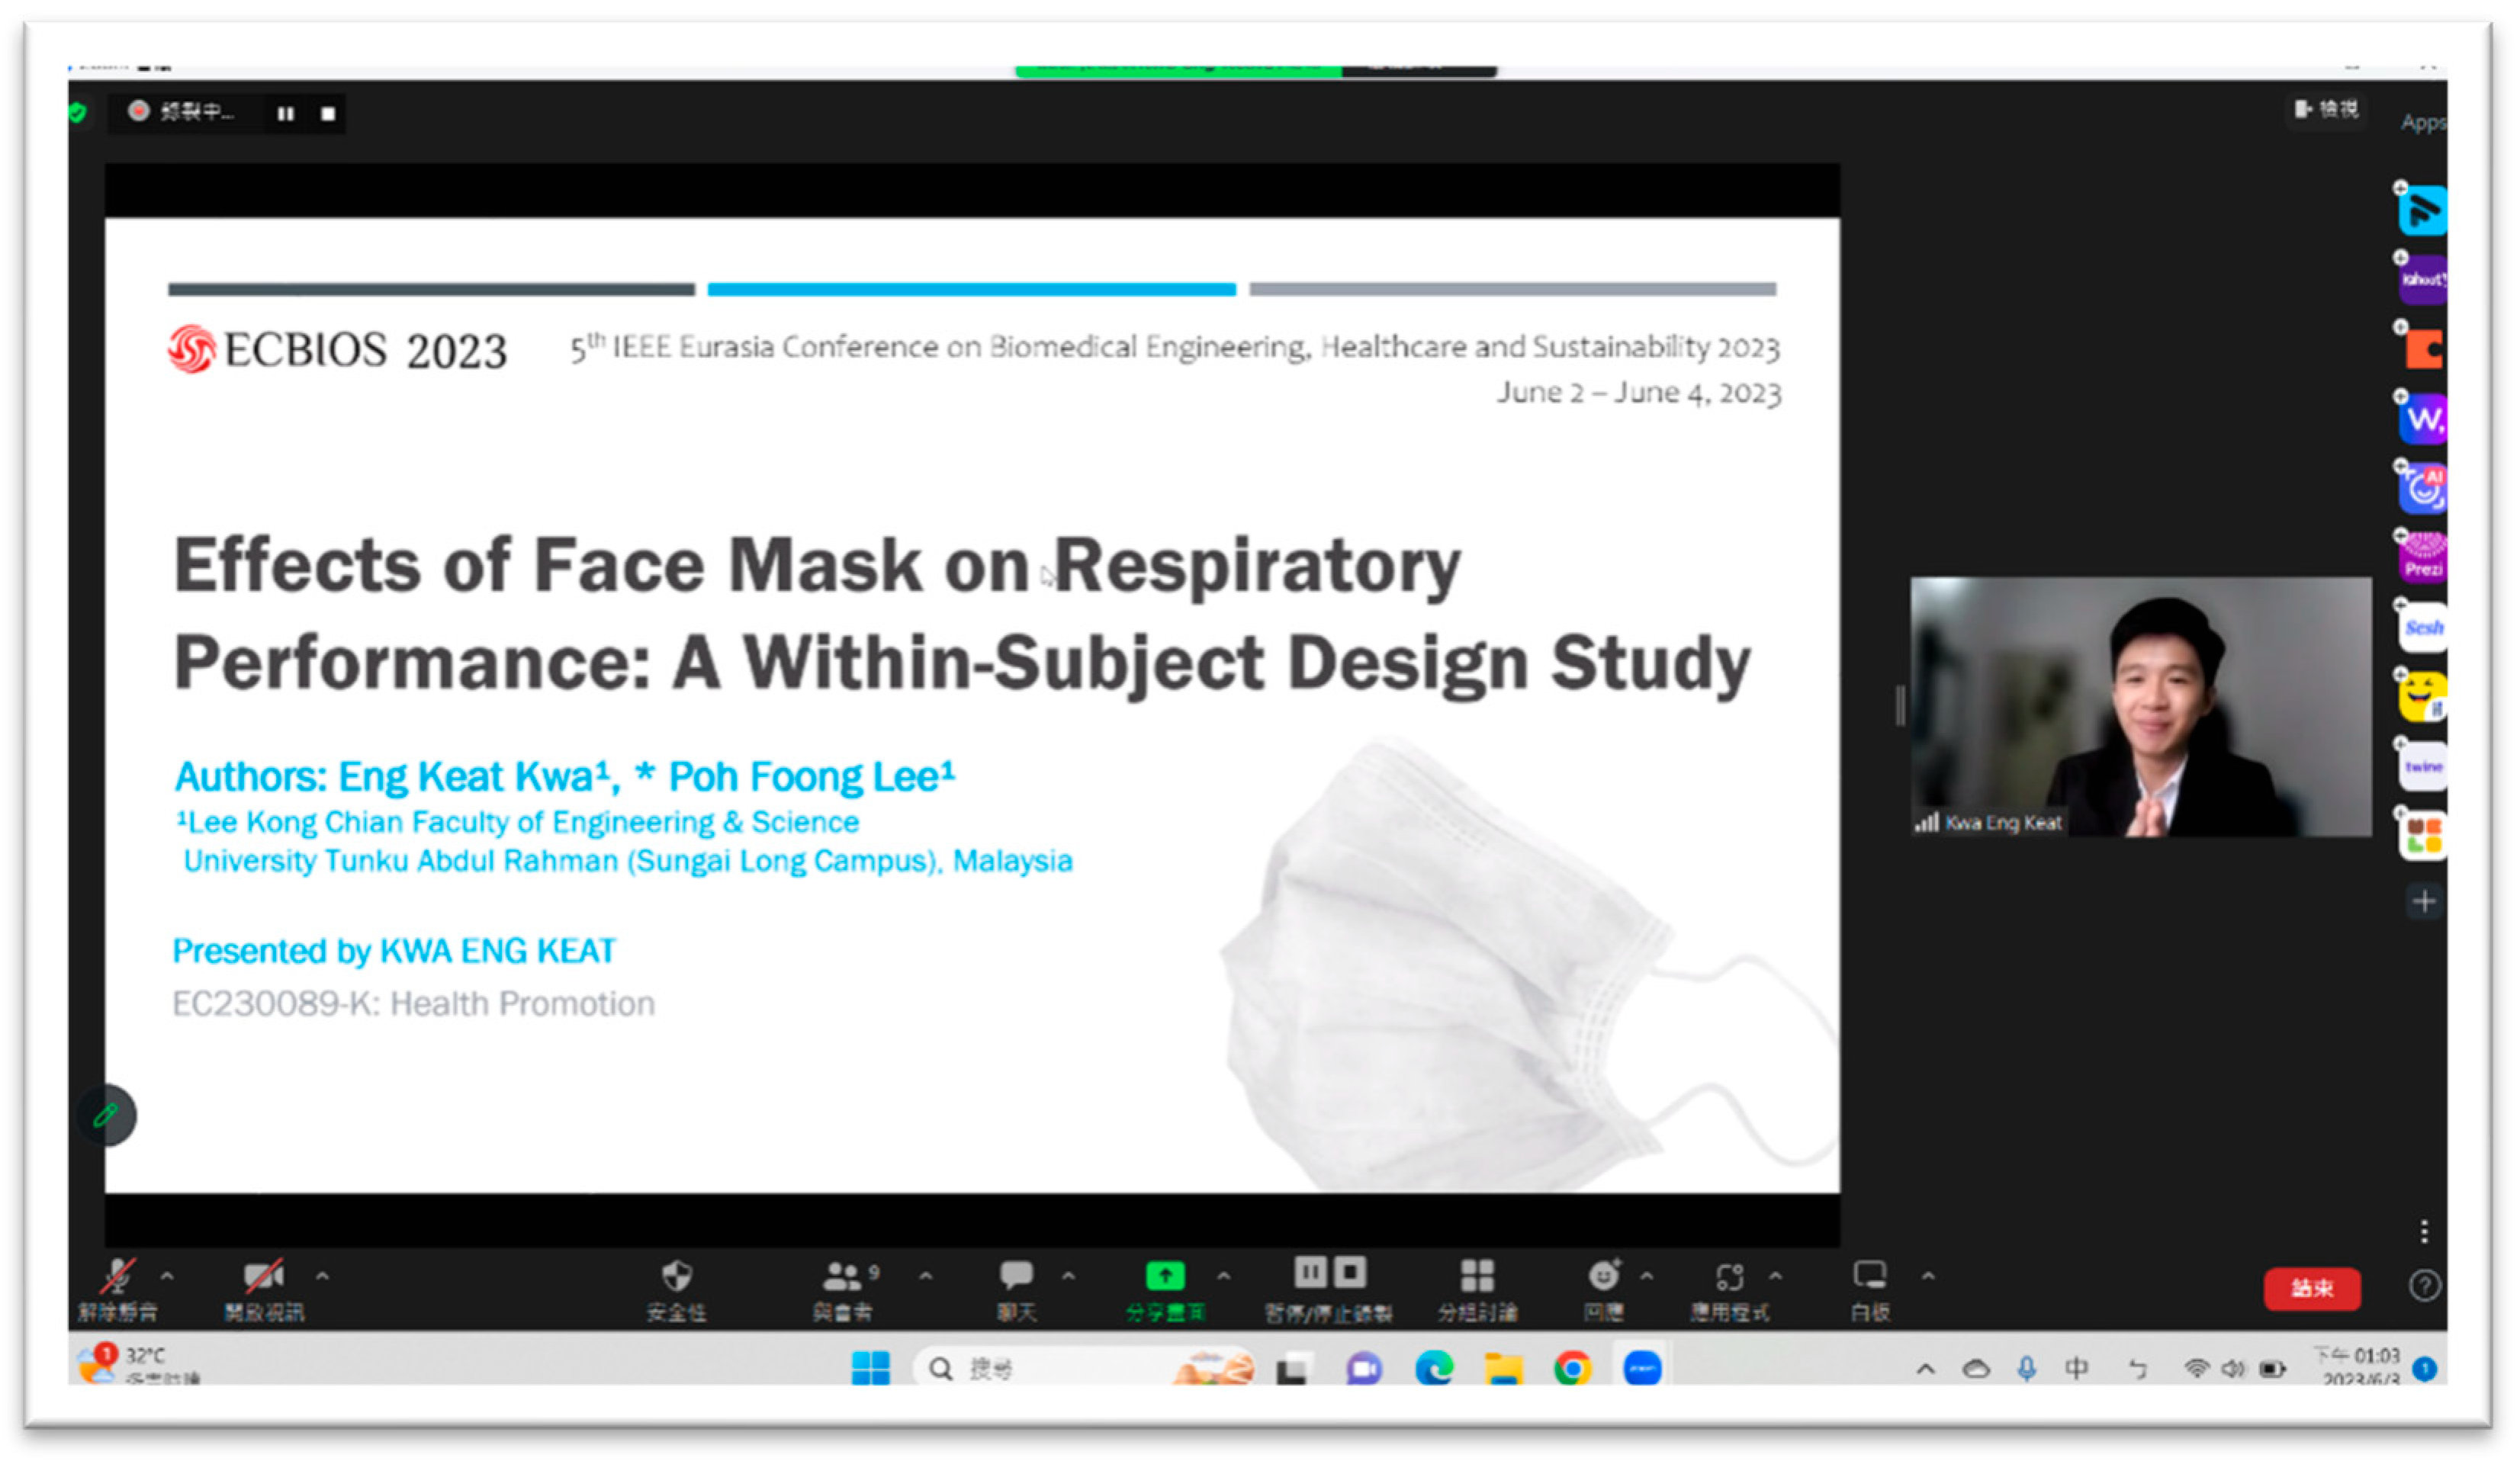
Task: Unmute the microphone
Action: tap(118, 1277)
